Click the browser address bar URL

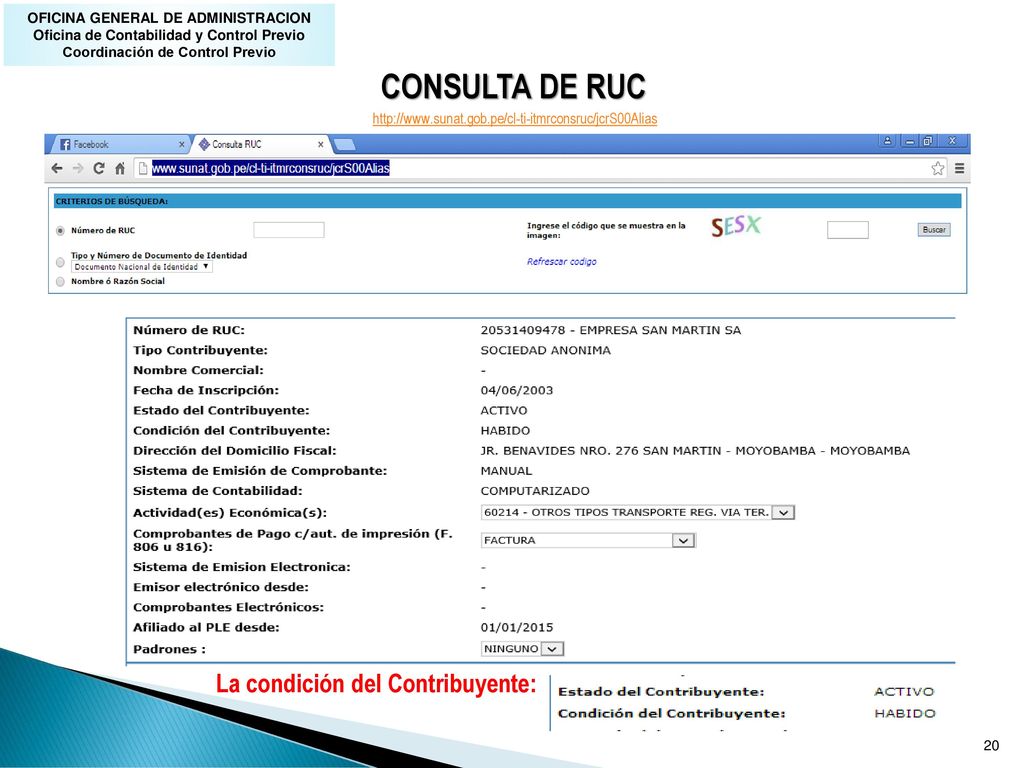click(x=270, y=168)
